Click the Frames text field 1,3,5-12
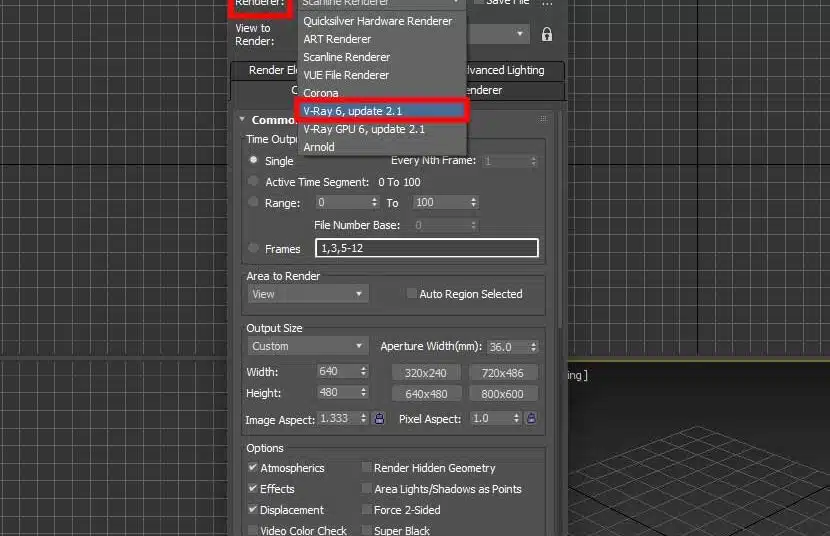 (427, 248)
